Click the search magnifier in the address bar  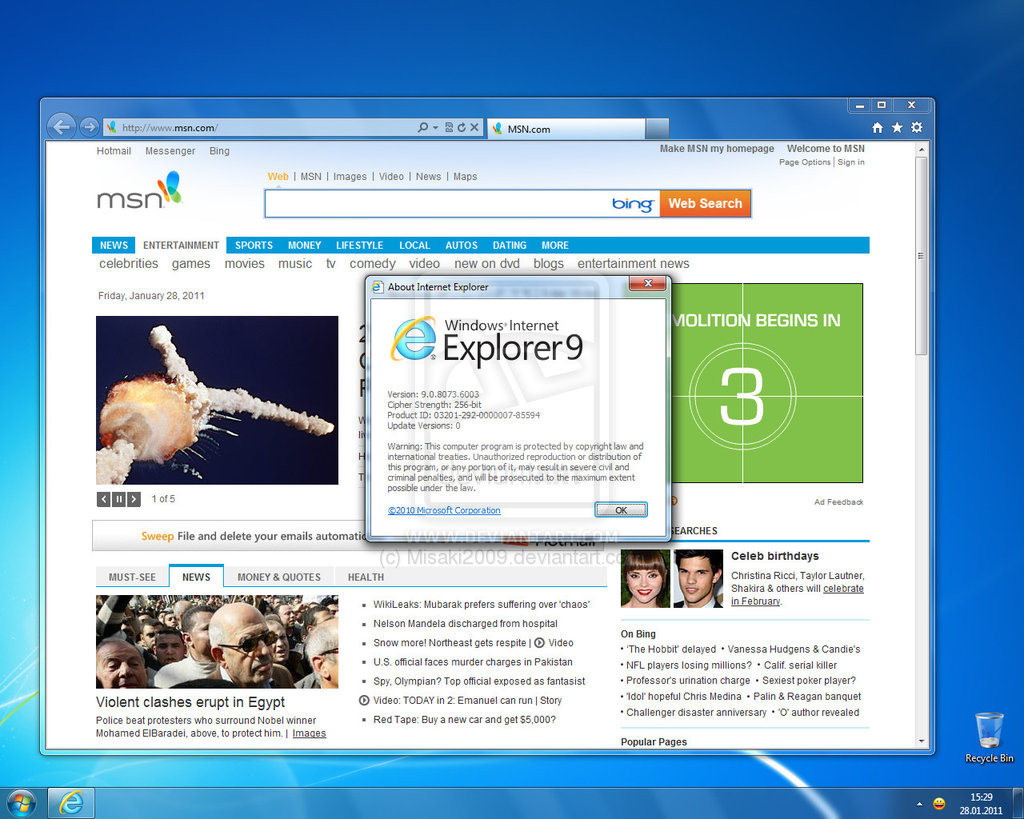[x=423, y=127]
